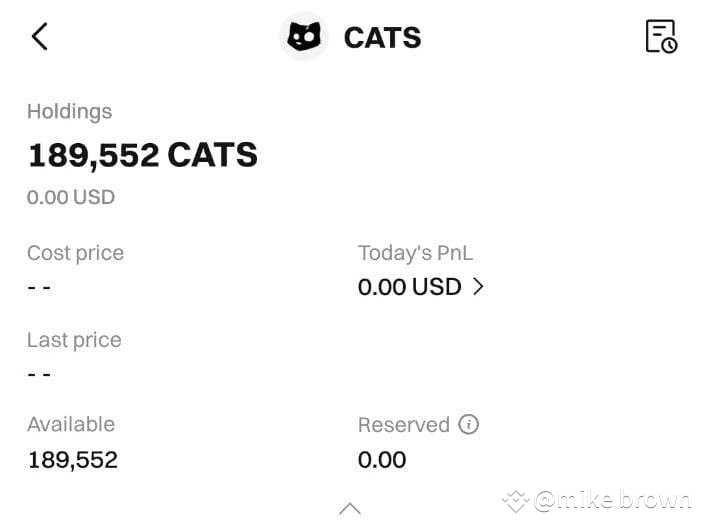Select the CATS title in header
701x522 pixels.
coord(382,38)
